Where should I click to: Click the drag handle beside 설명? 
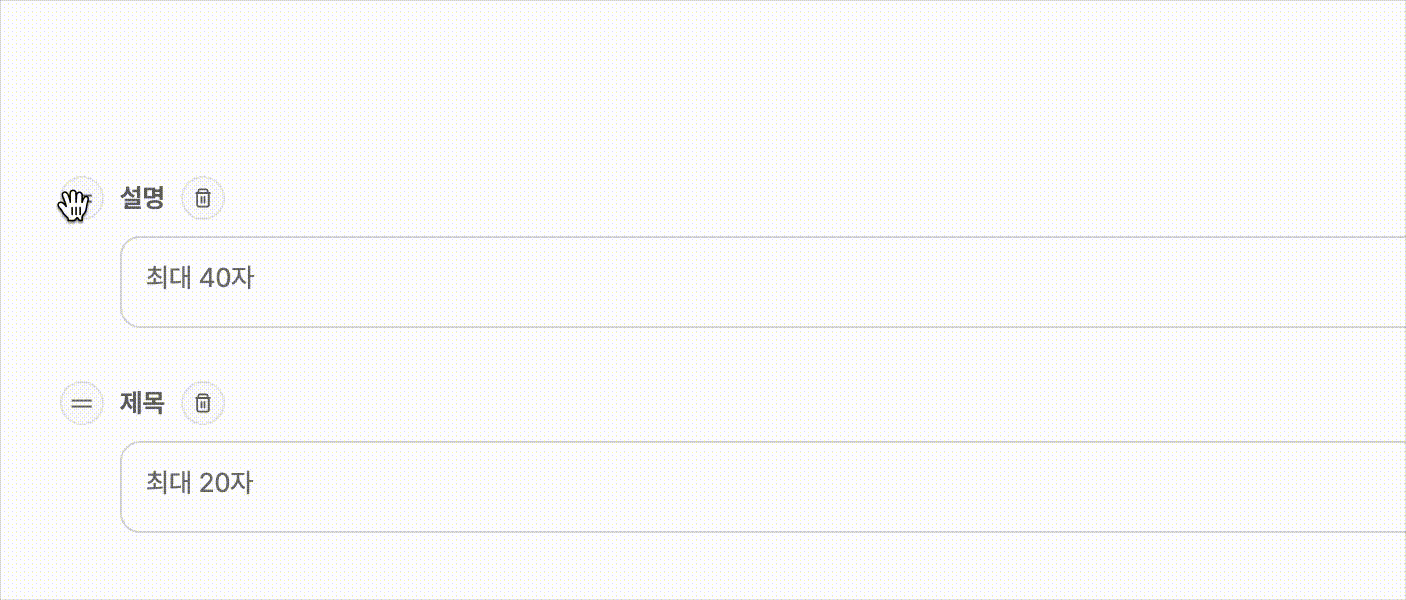(82, 198)
